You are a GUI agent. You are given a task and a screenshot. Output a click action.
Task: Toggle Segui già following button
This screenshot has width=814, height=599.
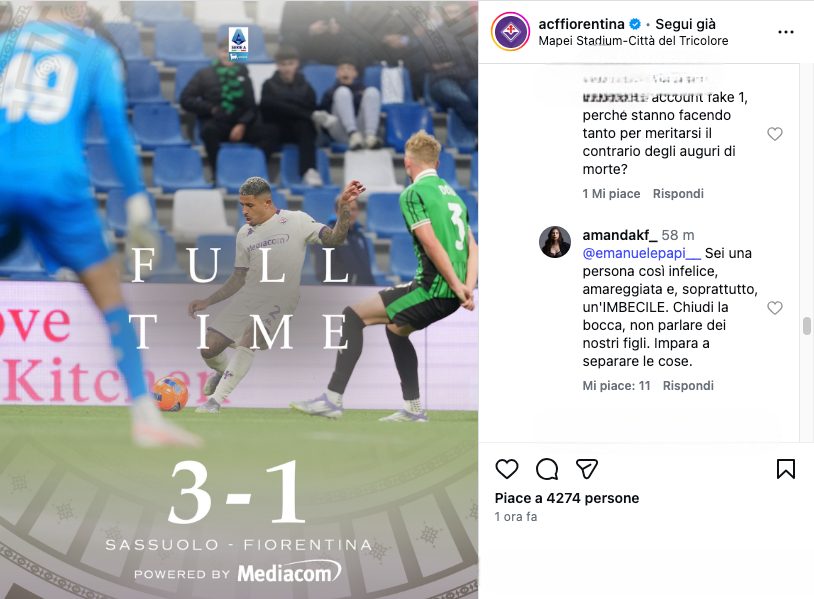[685, 24]
